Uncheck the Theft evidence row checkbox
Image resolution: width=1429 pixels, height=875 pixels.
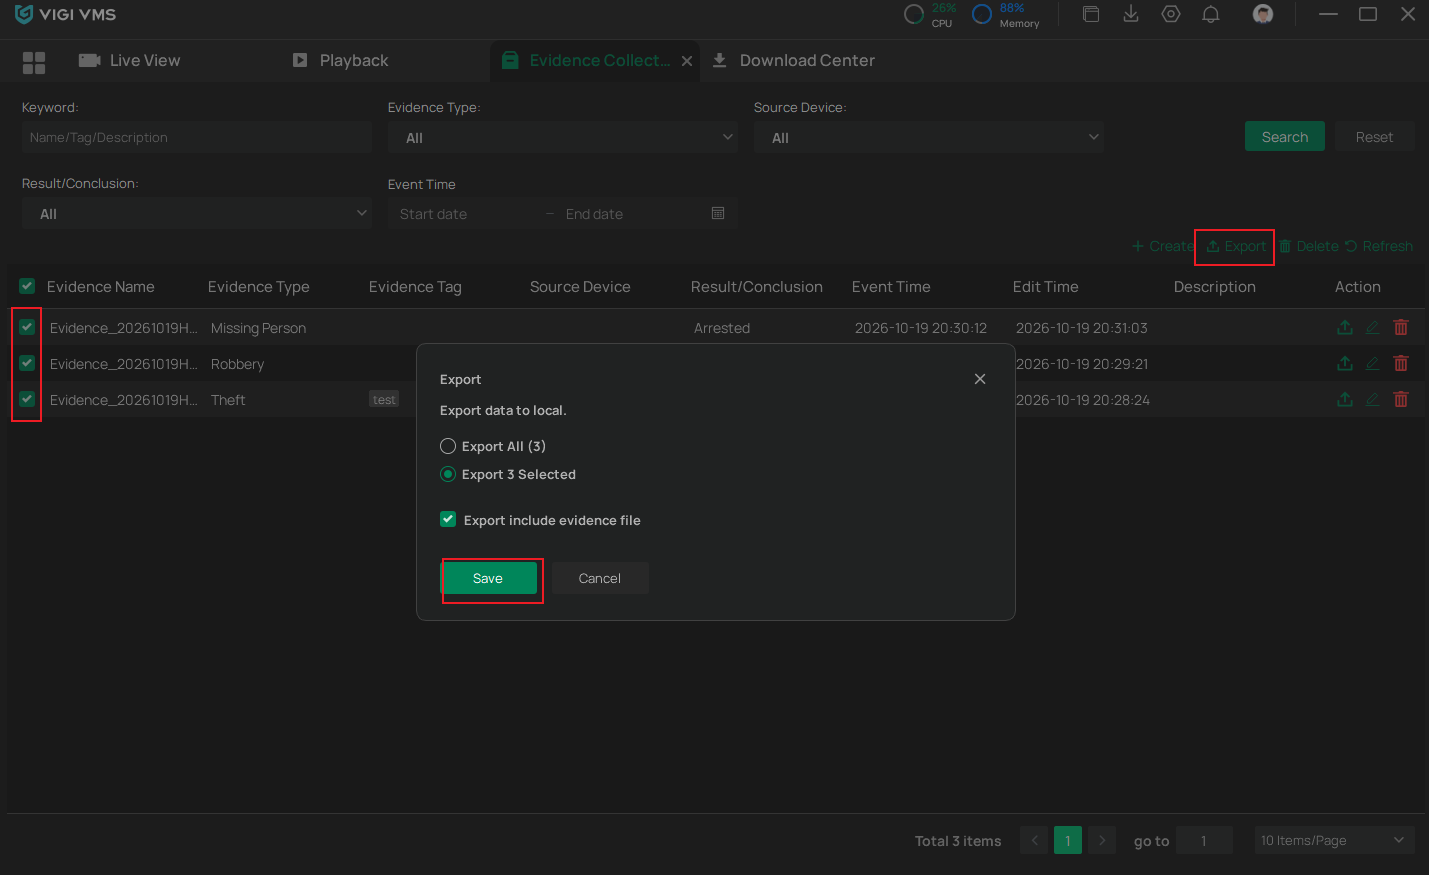[x=27, y=399]
